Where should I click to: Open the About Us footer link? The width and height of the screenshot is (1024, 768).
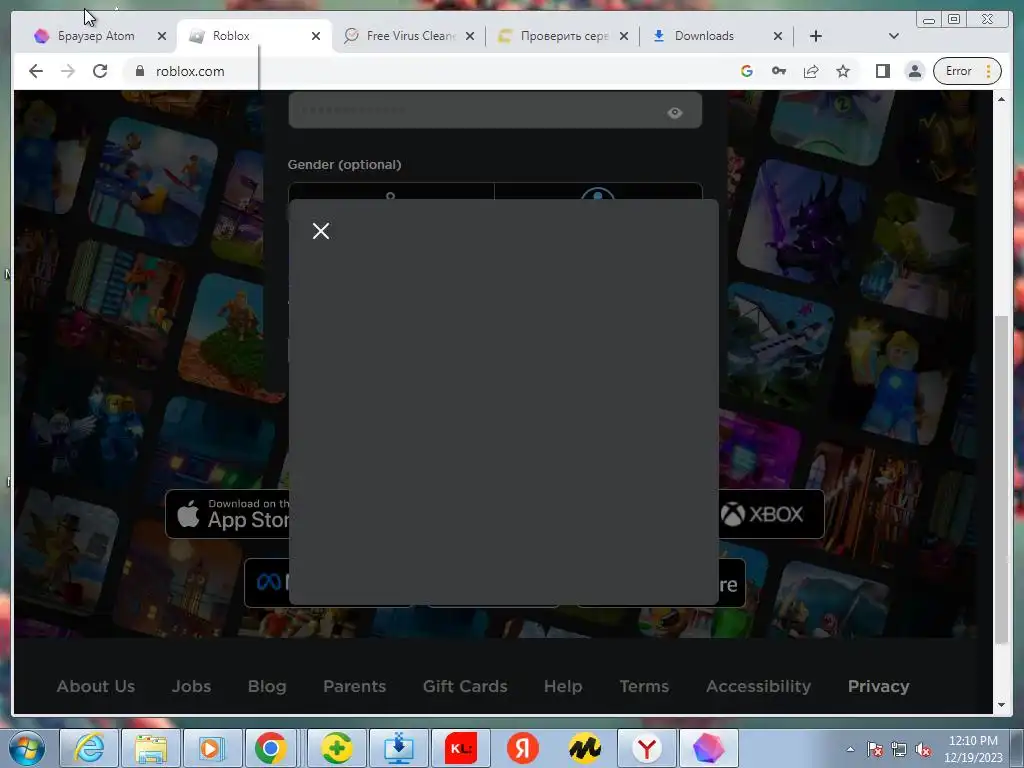[x=95, y=686]
